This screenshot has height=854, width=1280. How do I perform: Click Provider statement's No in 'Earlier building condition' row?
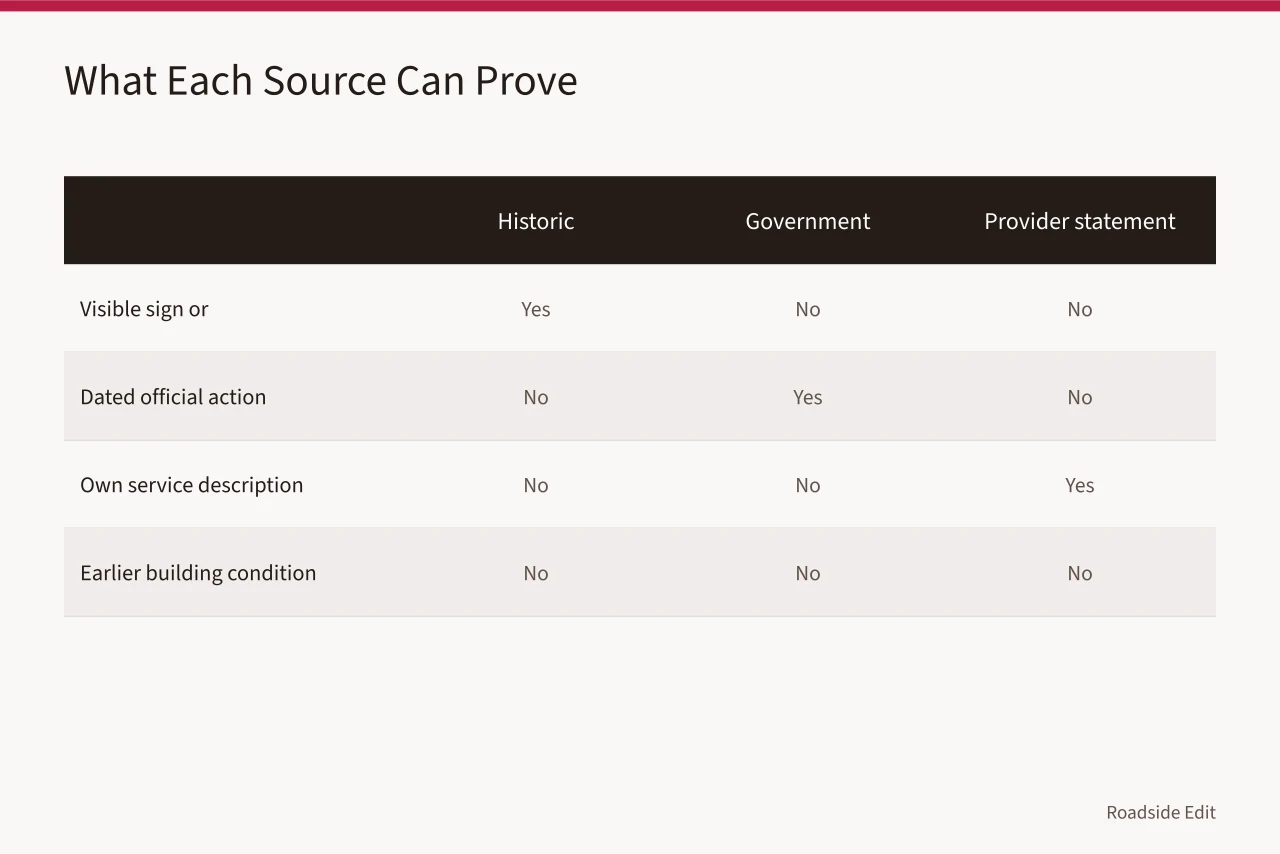point(1080,573)
